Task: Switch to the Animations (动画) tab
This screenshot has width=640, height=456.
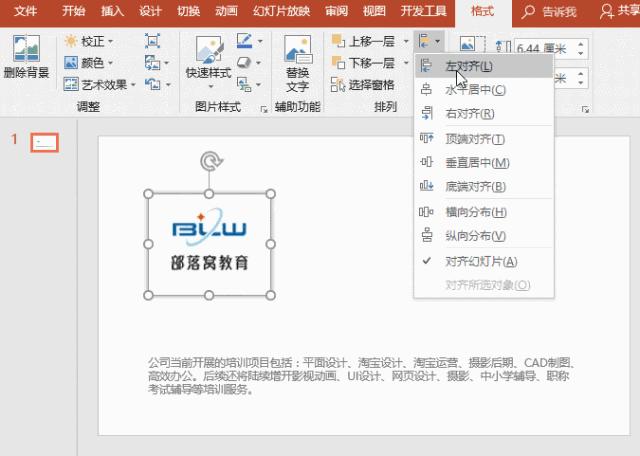Action: point(227,11)
